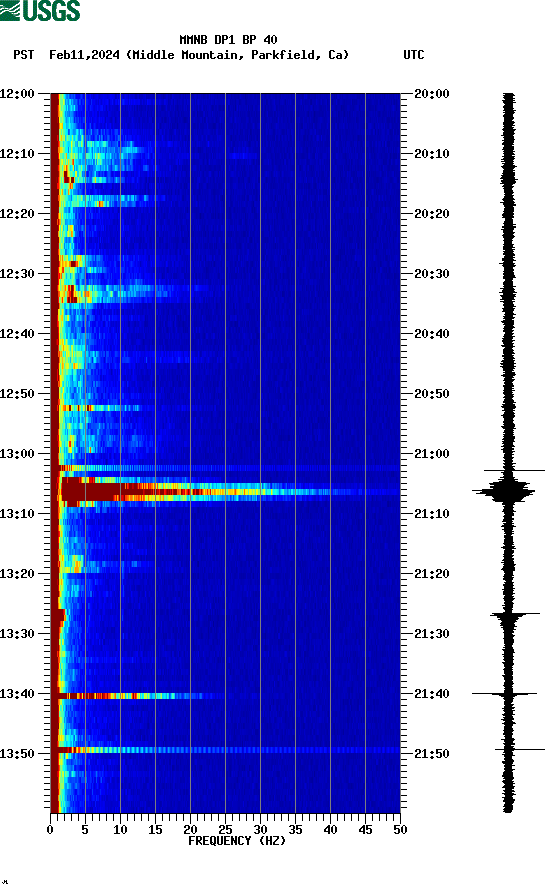The width and height of the screenshot is (552, 893).
Task: Click the 20:00 UTC time label
Action: [x=432, y=93]
